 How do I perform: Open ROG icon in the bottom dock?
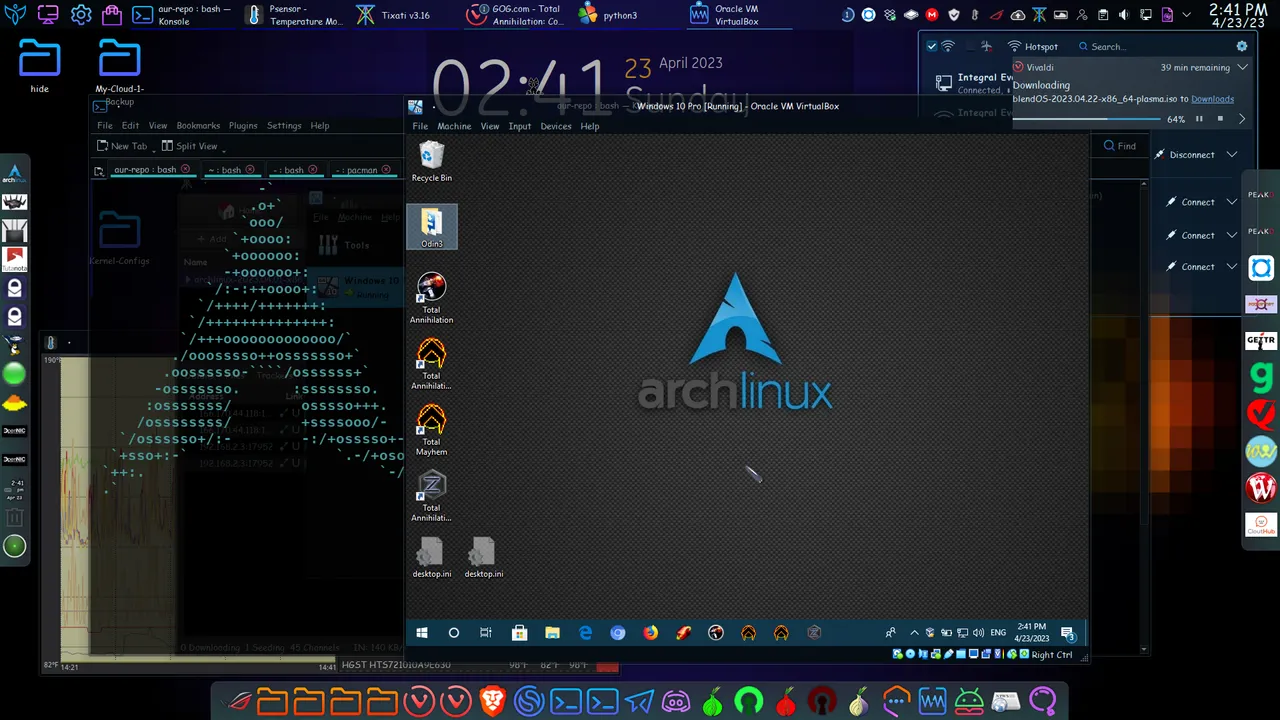(x=240, y=701)
